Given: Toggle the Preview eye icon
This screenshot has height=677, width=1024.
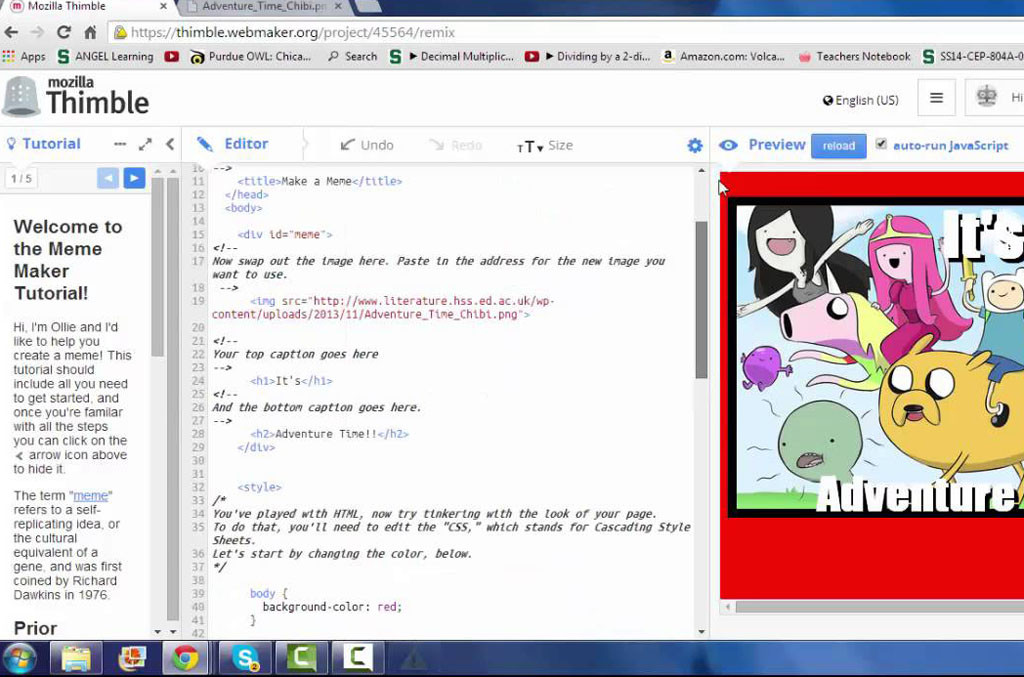Looking at the screenshot, I should pos(728,145).
